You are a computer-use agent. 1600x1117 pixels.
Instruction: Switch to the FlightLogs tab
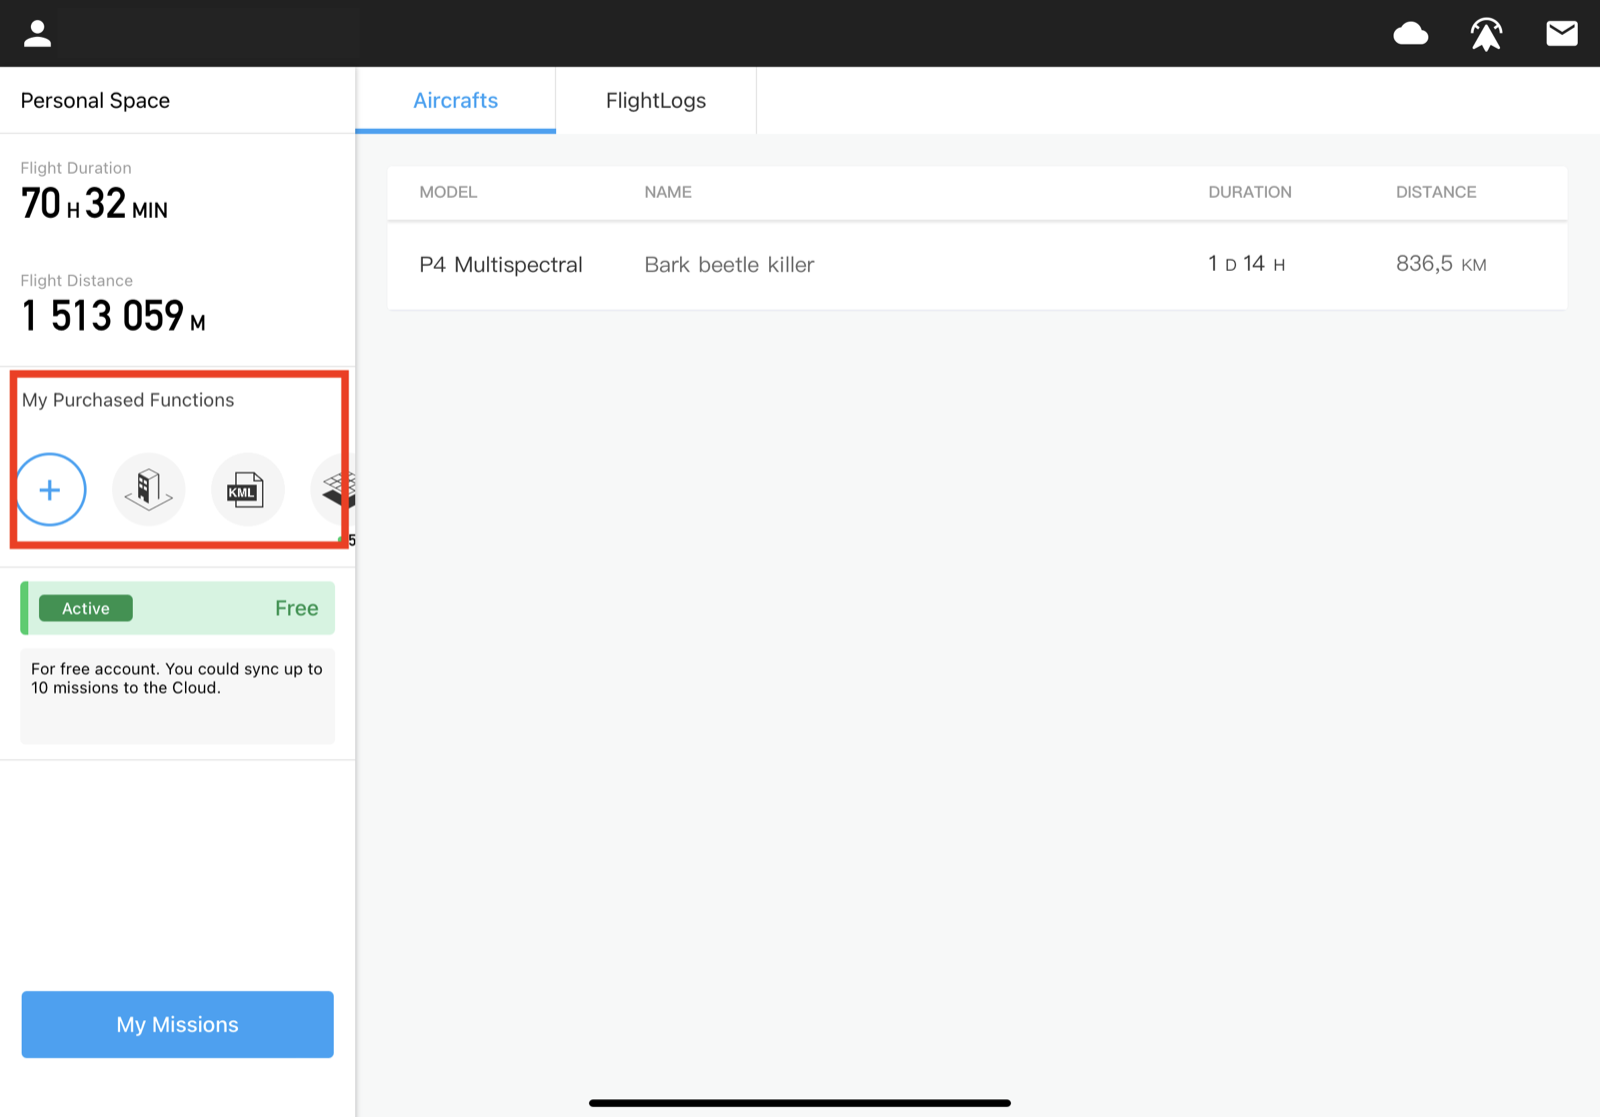point(656,100)
